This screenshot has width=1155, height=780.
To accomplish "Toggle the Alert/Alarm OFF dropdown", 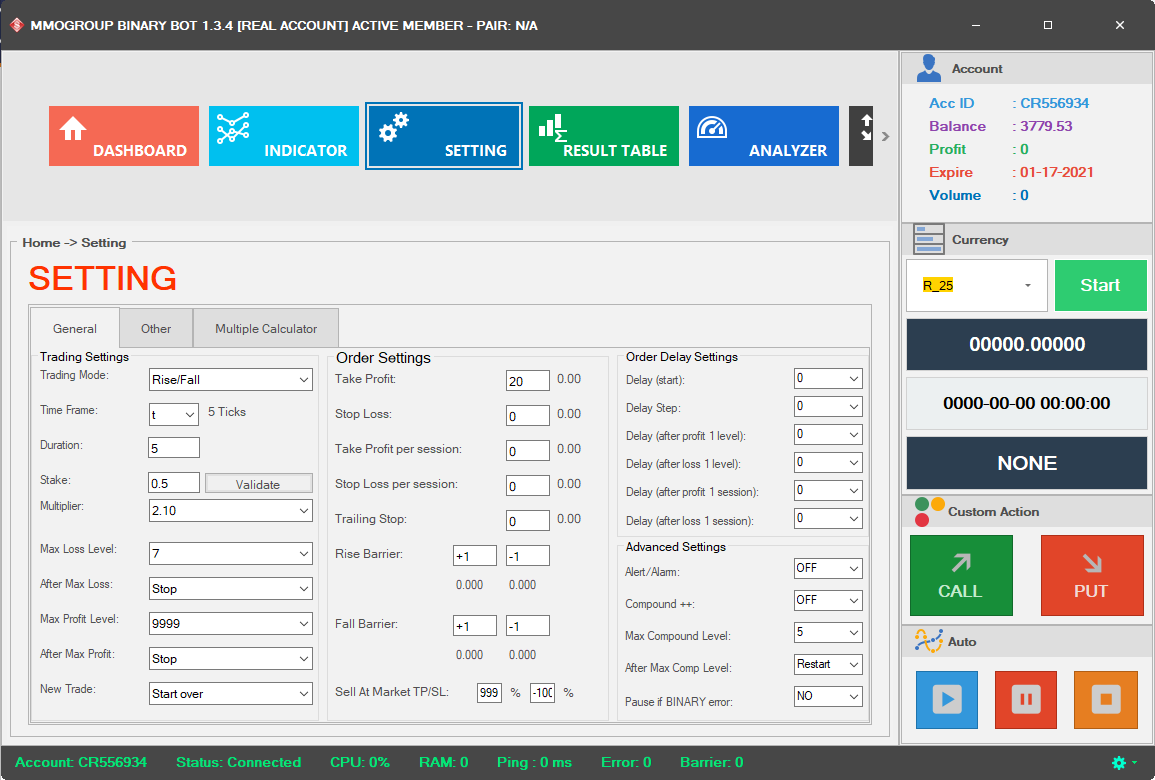I will tap(828, 568).
